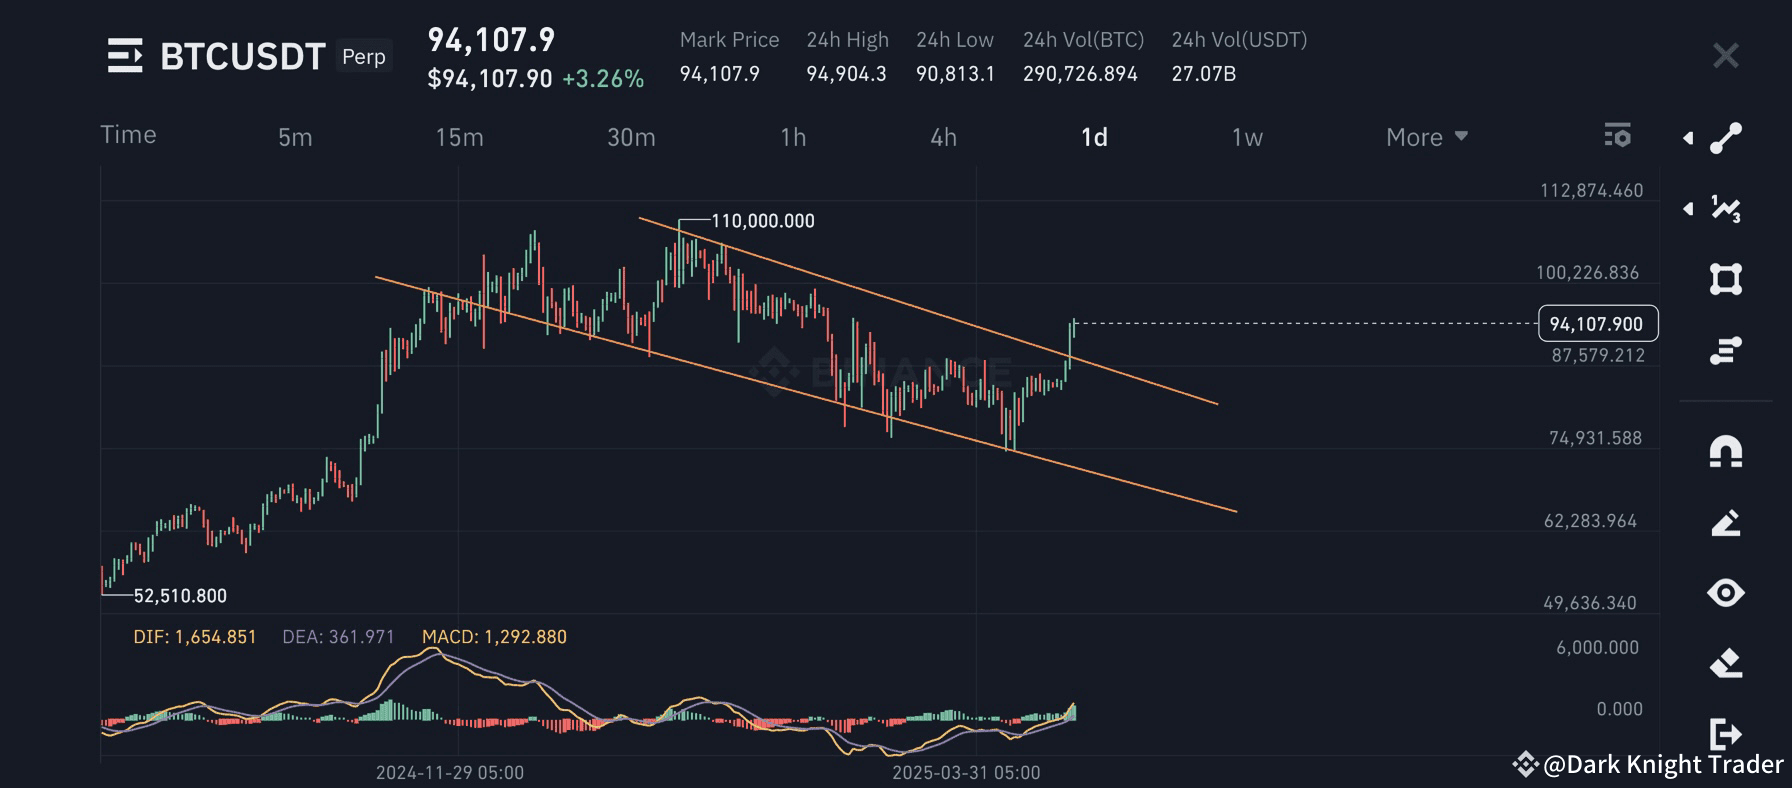Switch to the 15m timeframe
Screen dimensions: 1792x788
pos(459,137)
